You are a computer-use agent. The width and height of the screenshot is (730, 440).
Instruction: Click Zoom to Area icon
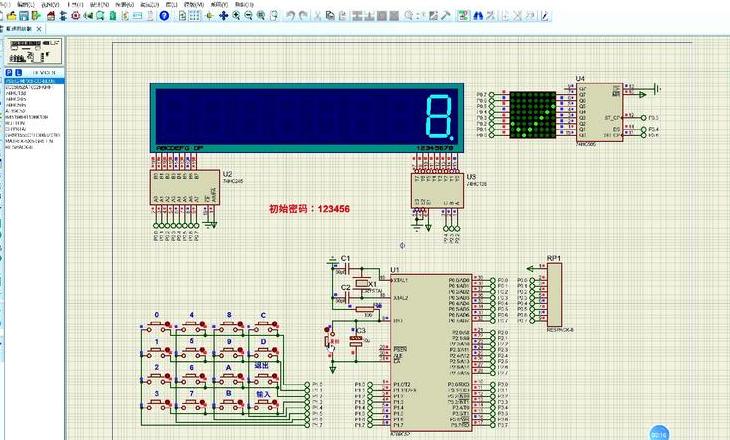click(x=274, y=16)
